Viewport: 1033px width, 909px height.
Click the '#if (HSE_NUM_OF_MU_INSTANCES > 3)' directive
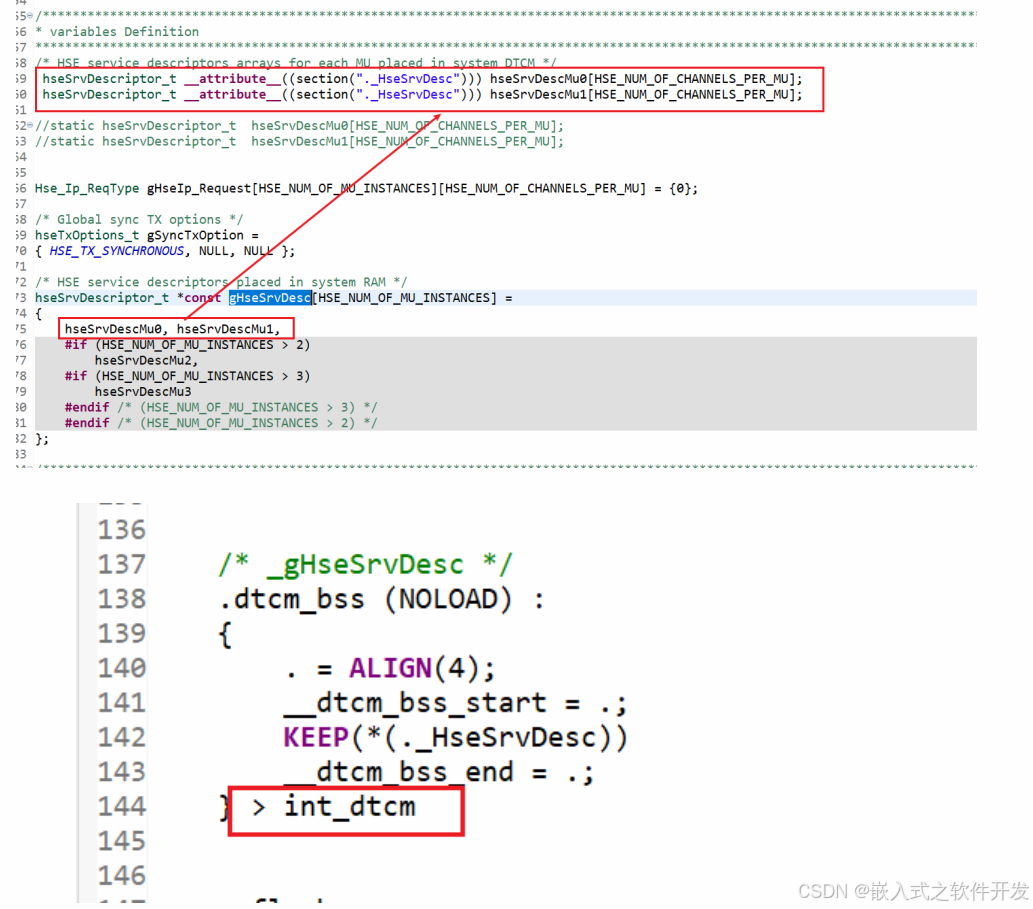click(x=187, y=376)
